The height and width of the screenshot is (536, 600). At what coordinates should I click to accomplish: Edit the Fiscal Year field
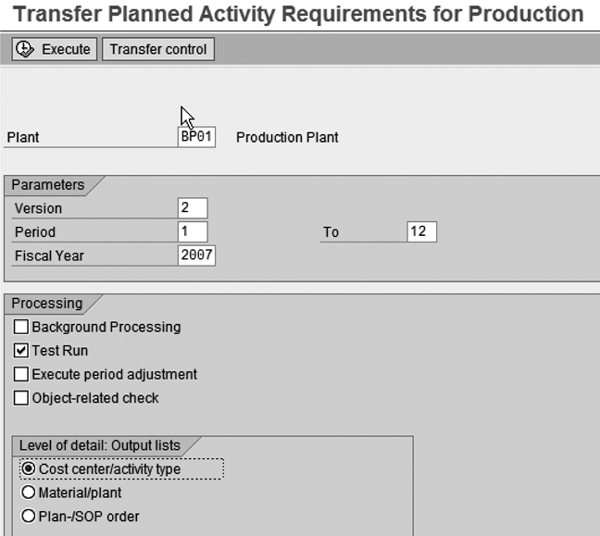coord(196,255)
